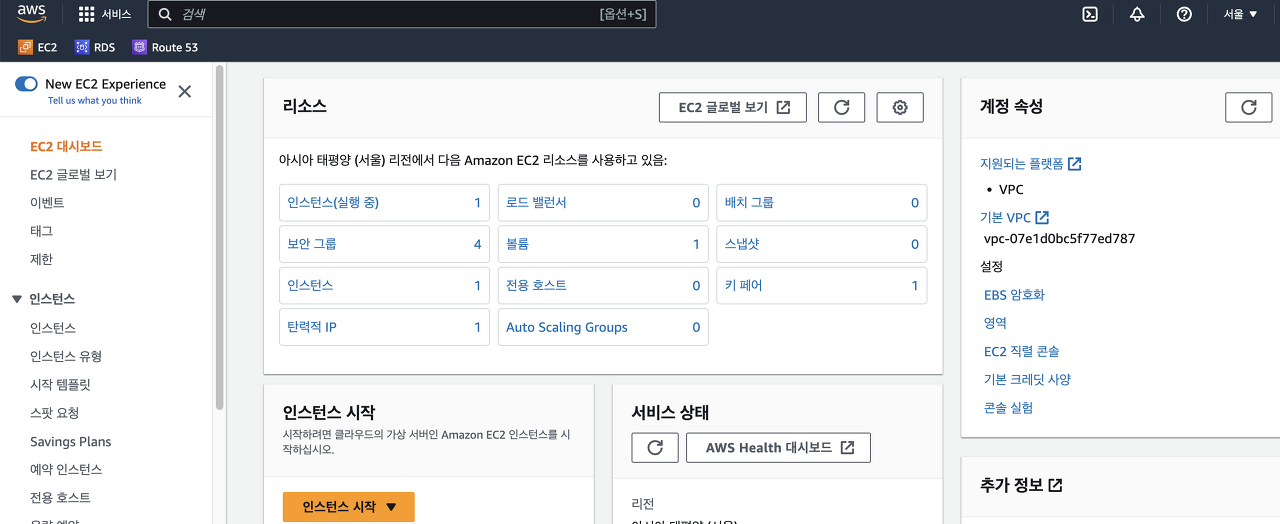Click the 지원되는 플랫폼 link
Viewport: 1280px width, 524px height.
click(1030, 163)
